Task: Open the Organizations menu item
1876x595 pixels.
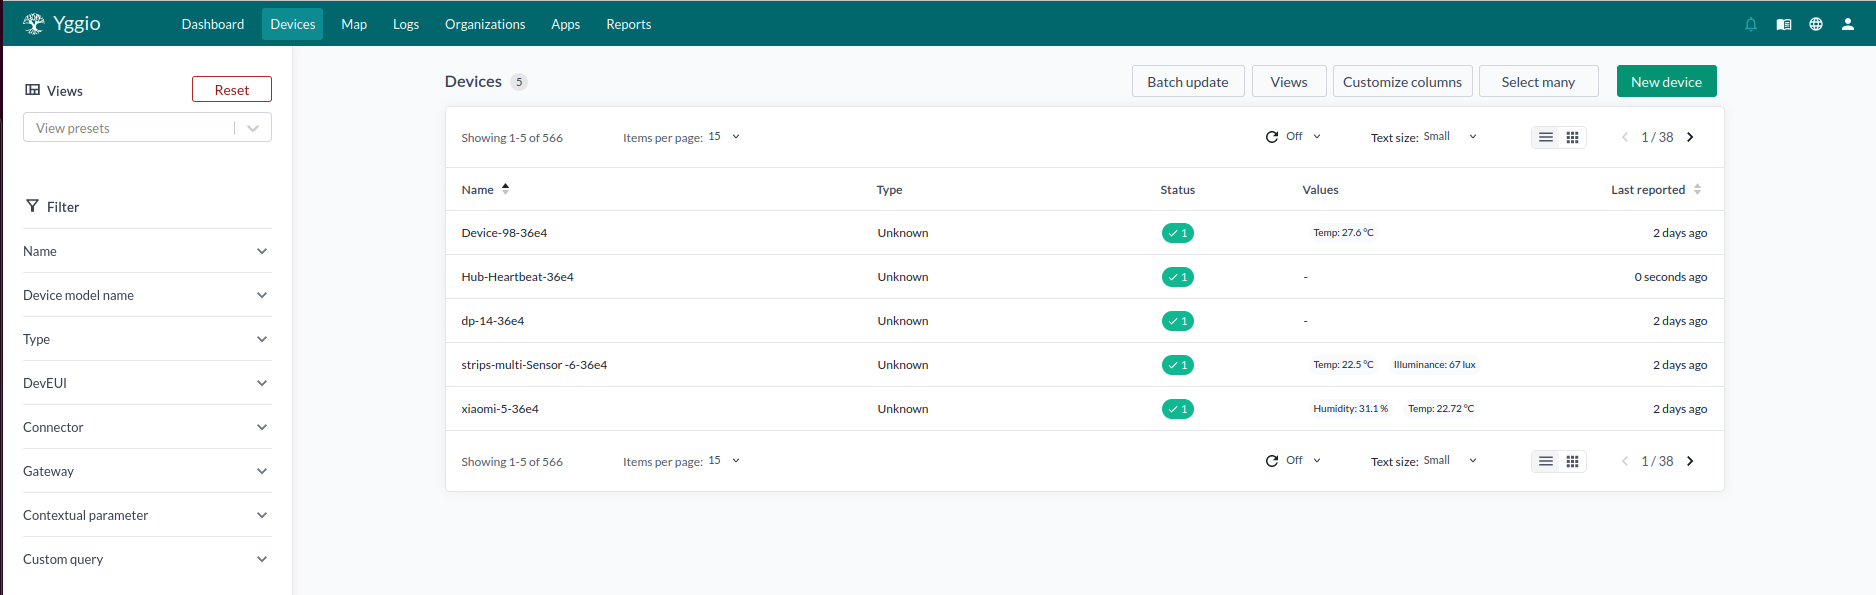Action: tap(485, 24)
